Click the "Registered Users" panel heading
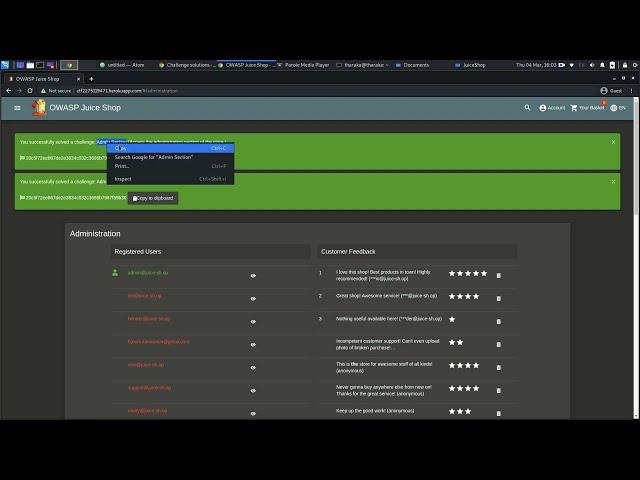Image resolution: width=640 pixels, height=480 pixels. pyautogui.click(x=138, y=252)
